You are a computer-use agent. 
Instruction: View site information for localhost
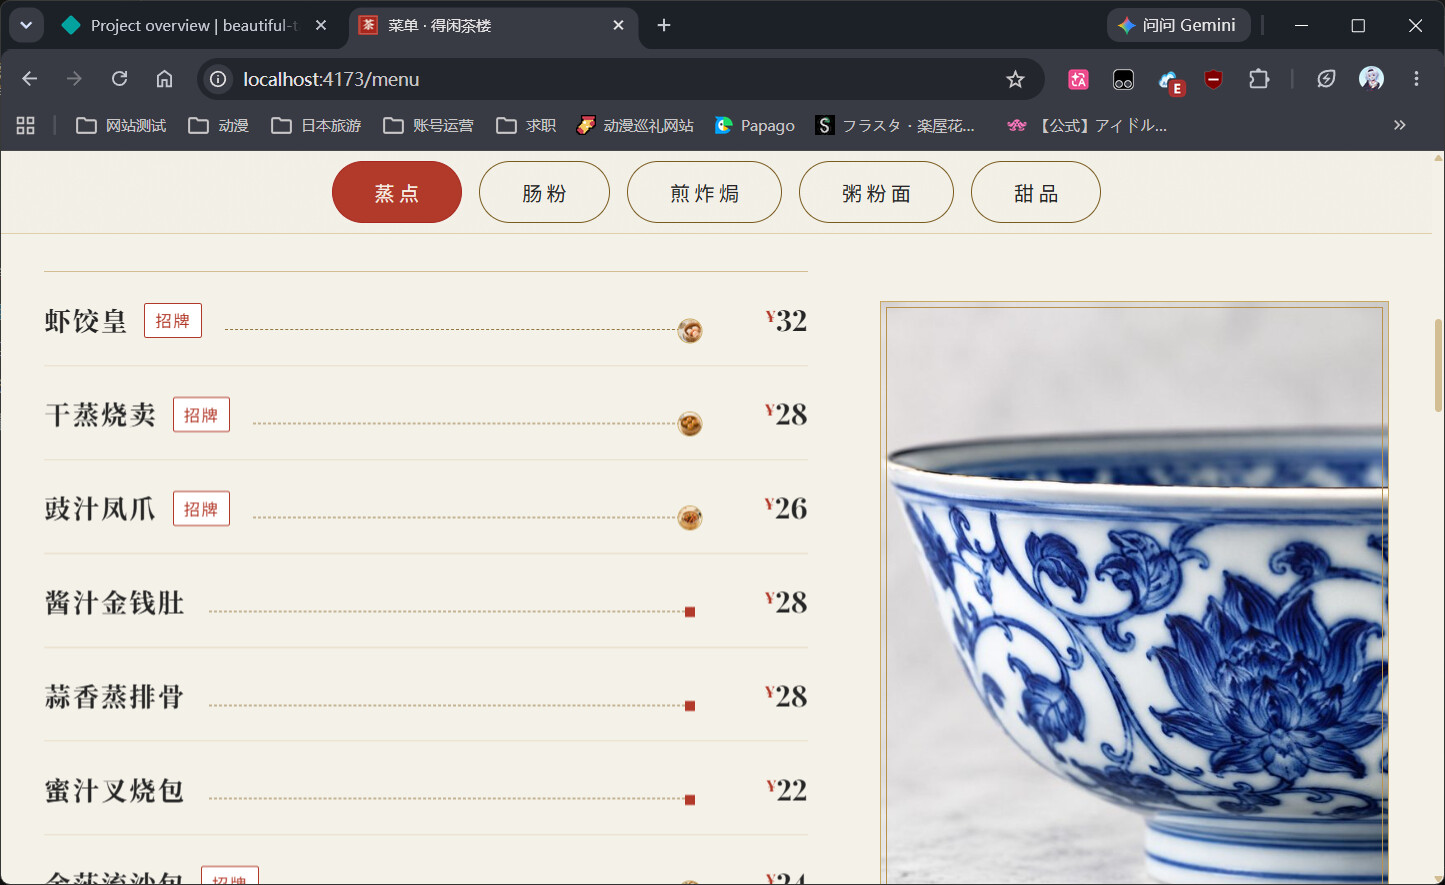[x=218, y=79]
